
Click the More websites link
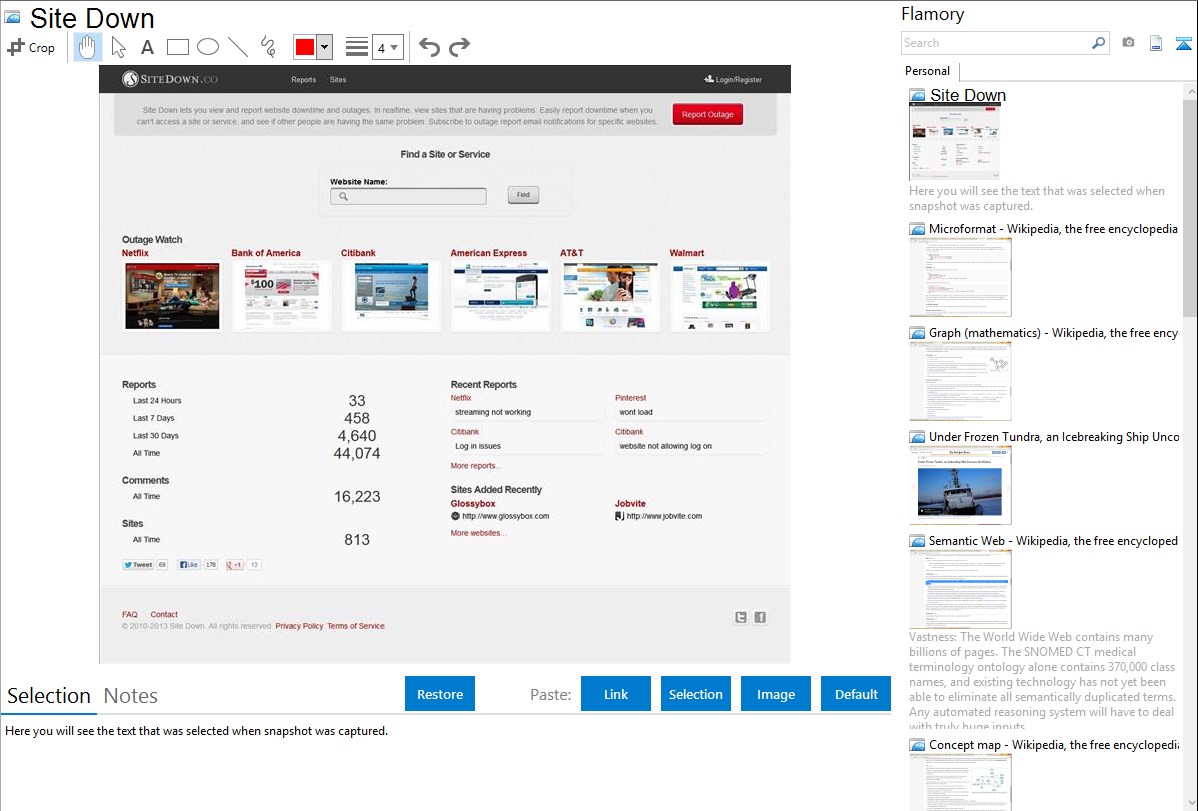478,533
